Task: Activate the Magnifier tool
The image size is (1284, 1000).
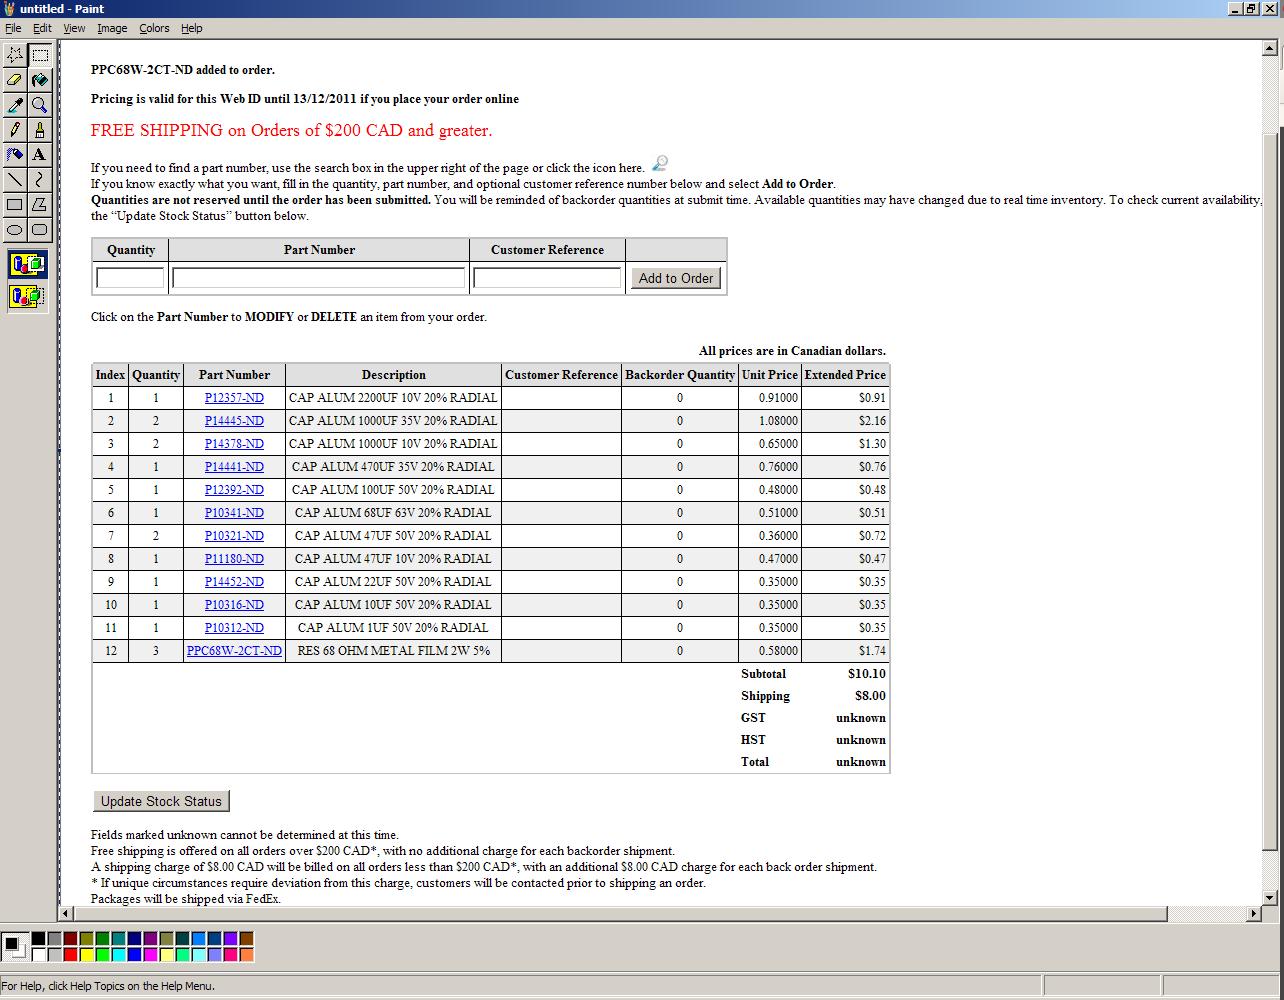Action: coord(39,105)
